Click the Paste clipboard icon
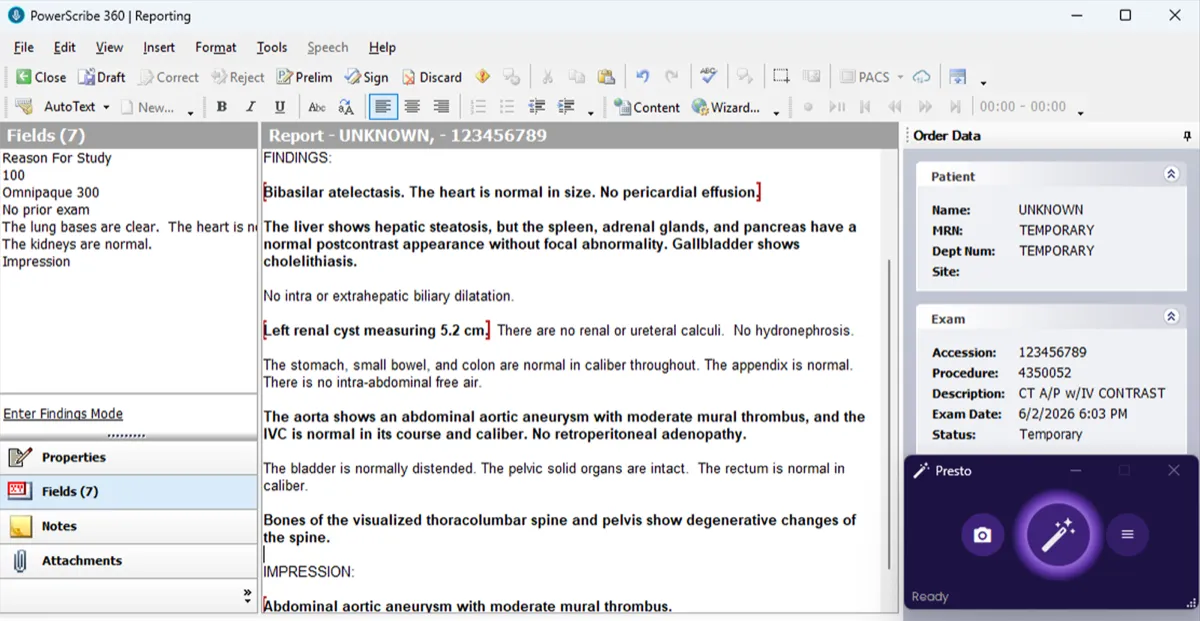Screen dimensions: 1200x621 click(x=606, y=77)
